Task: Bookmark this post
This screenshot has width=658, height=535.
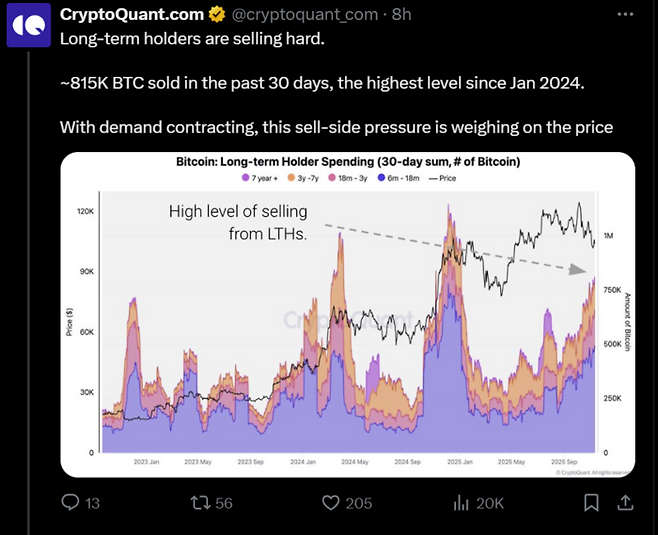Action: pyautogui.click(x=593, y=502)
